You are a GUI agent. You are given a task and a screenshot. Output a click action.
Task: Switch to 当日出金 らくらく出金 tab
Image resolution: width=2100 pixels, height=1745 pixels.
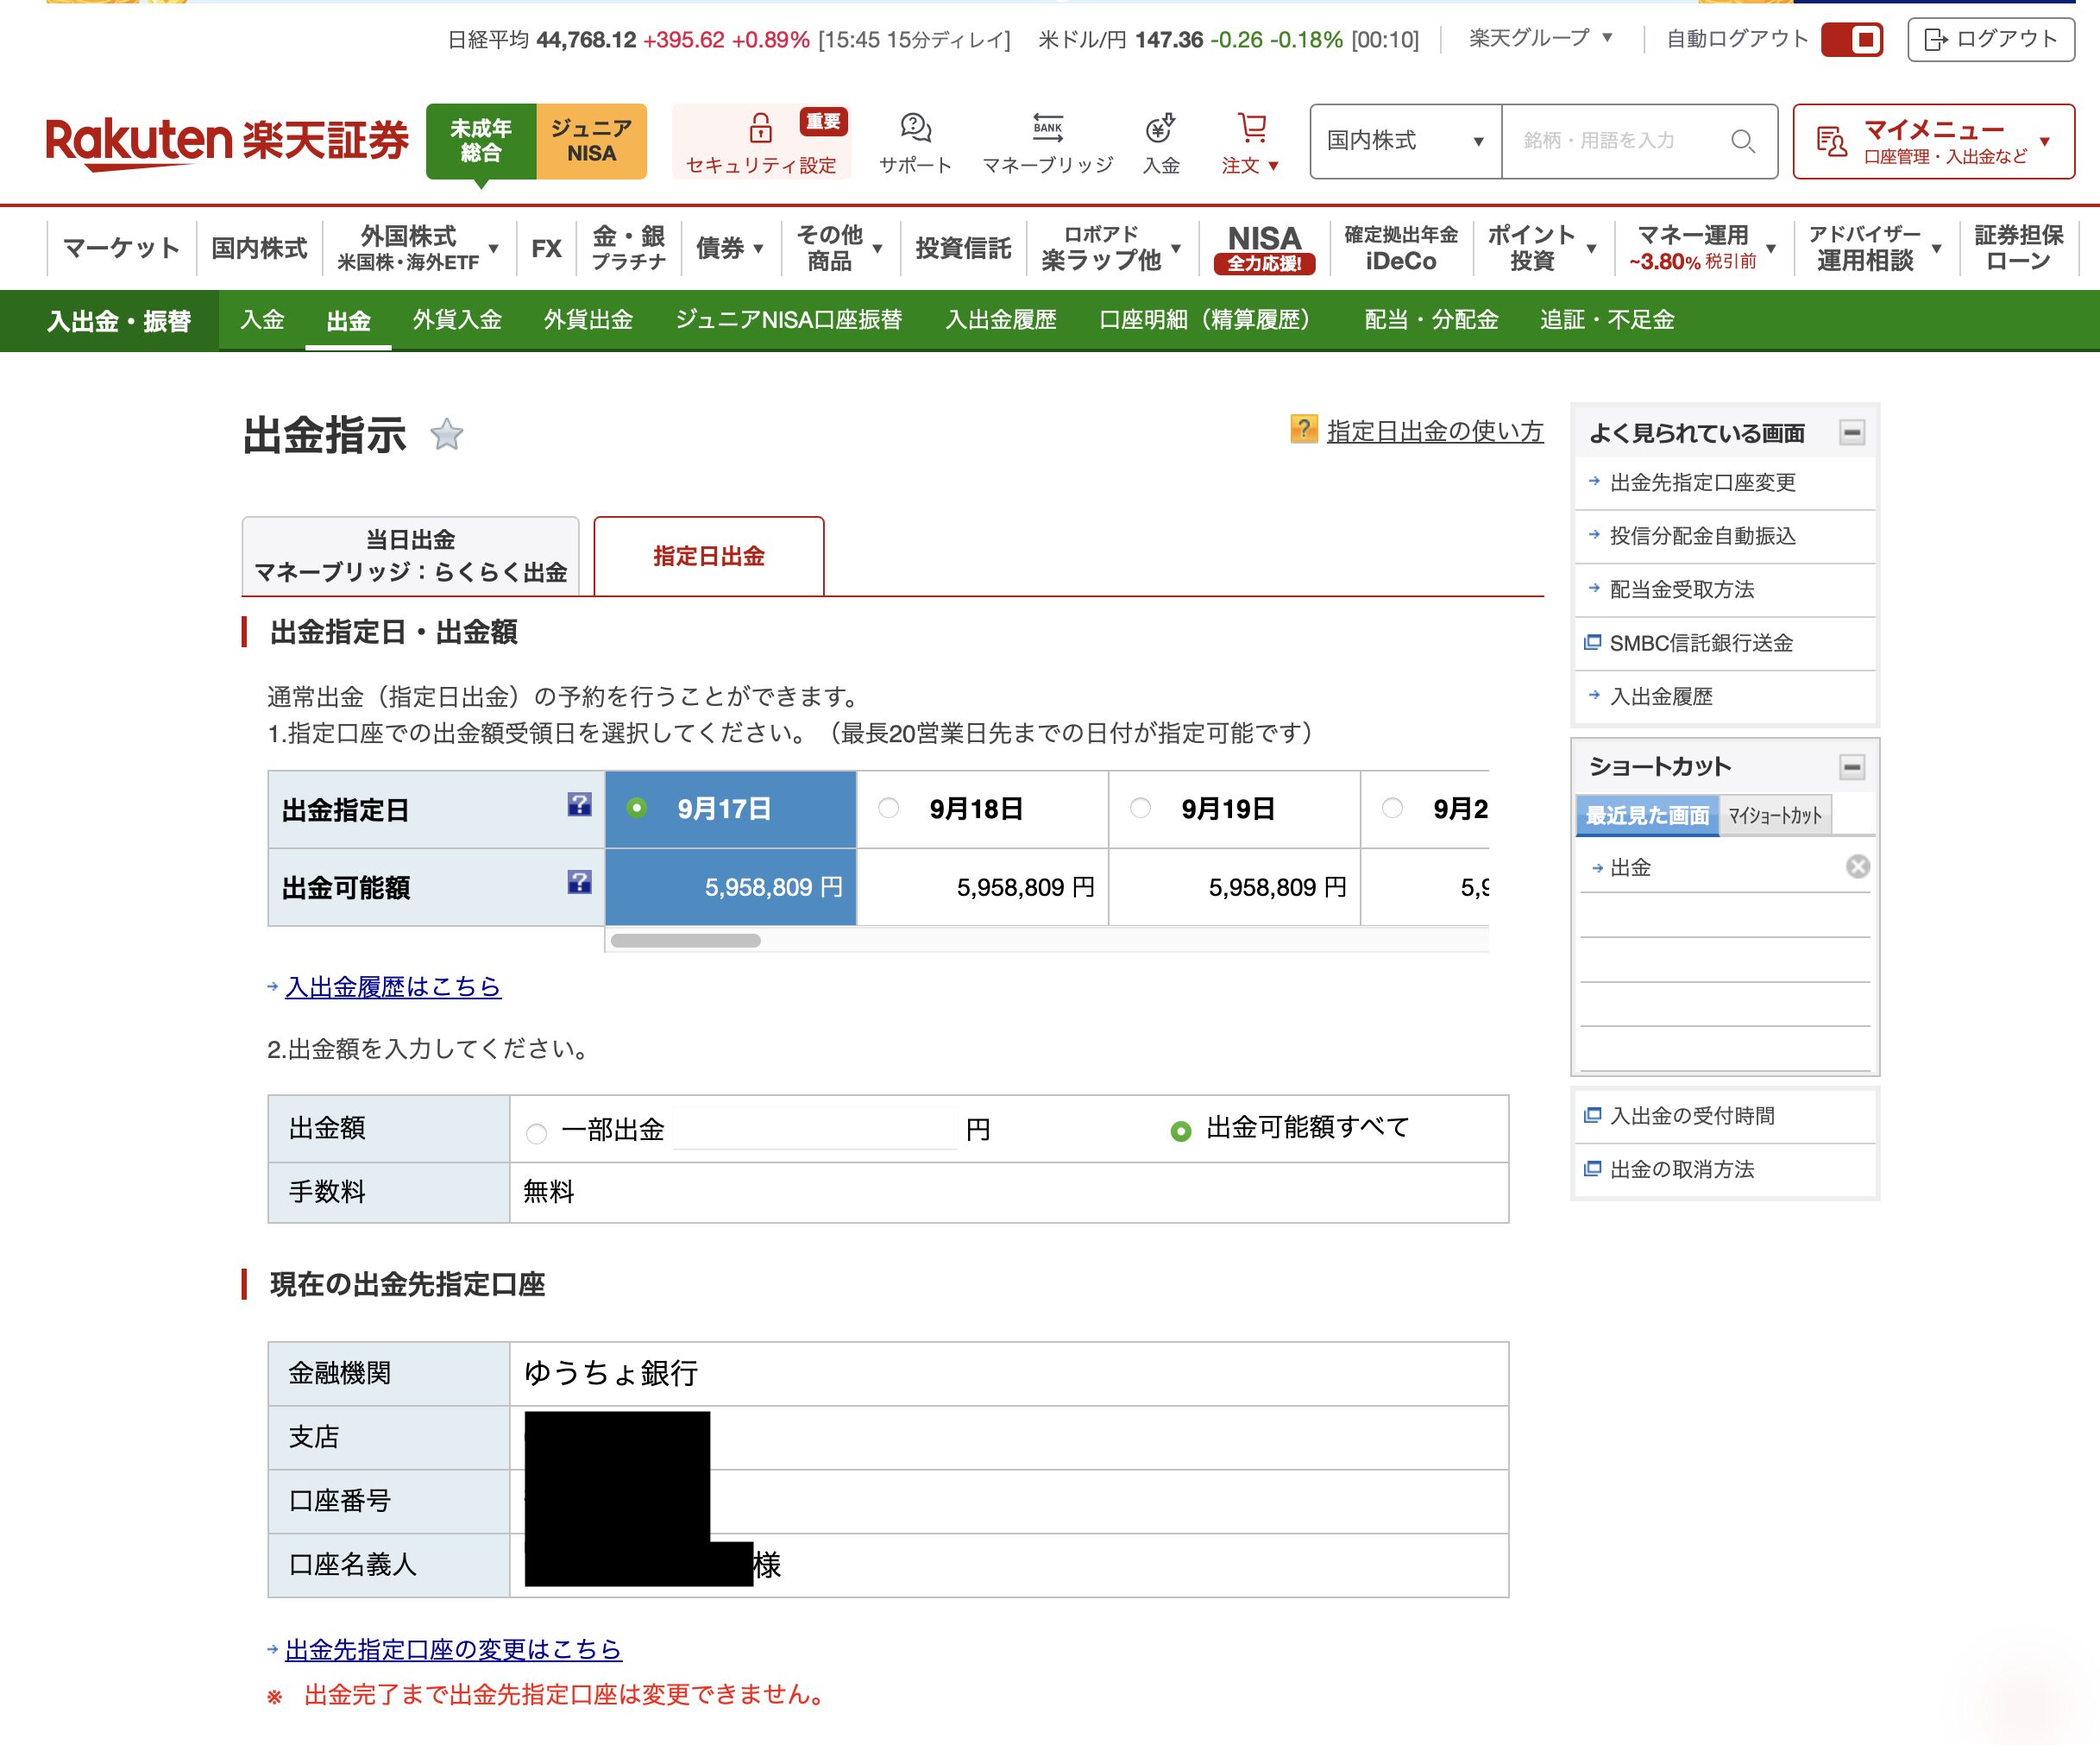coord(410,556)
